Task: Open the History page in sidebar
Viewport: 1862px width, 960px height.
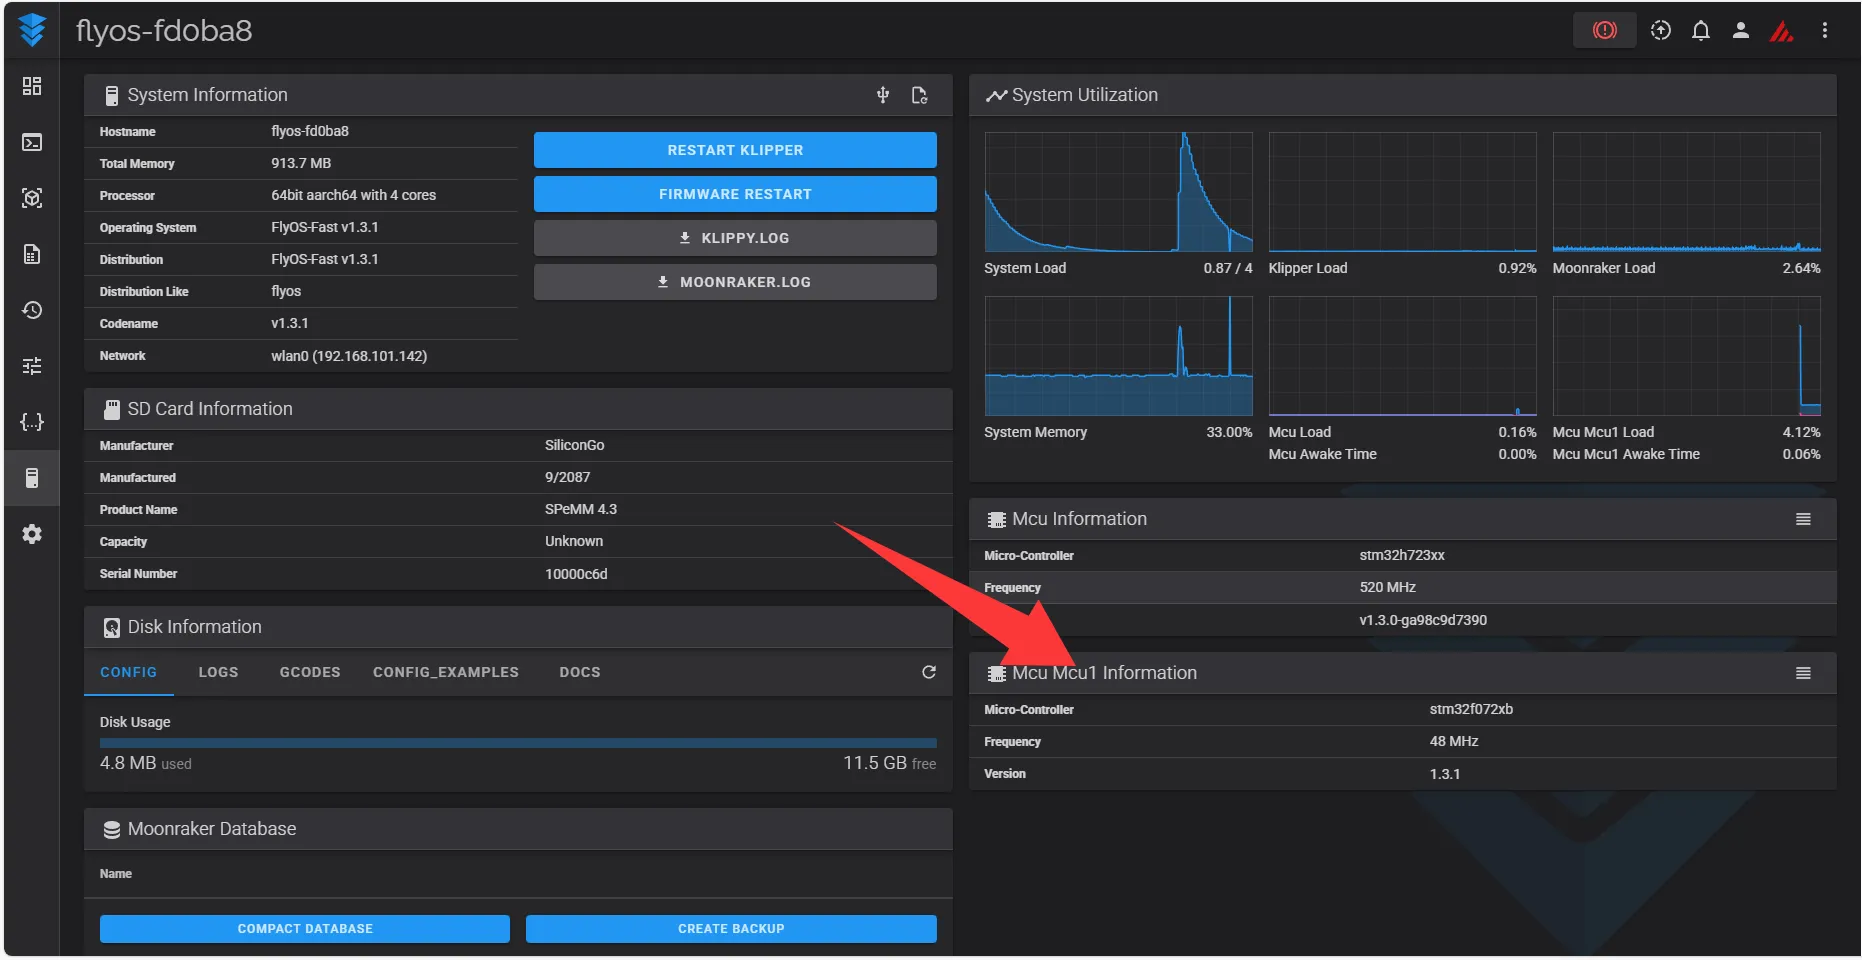Action: tap(32, 310)
